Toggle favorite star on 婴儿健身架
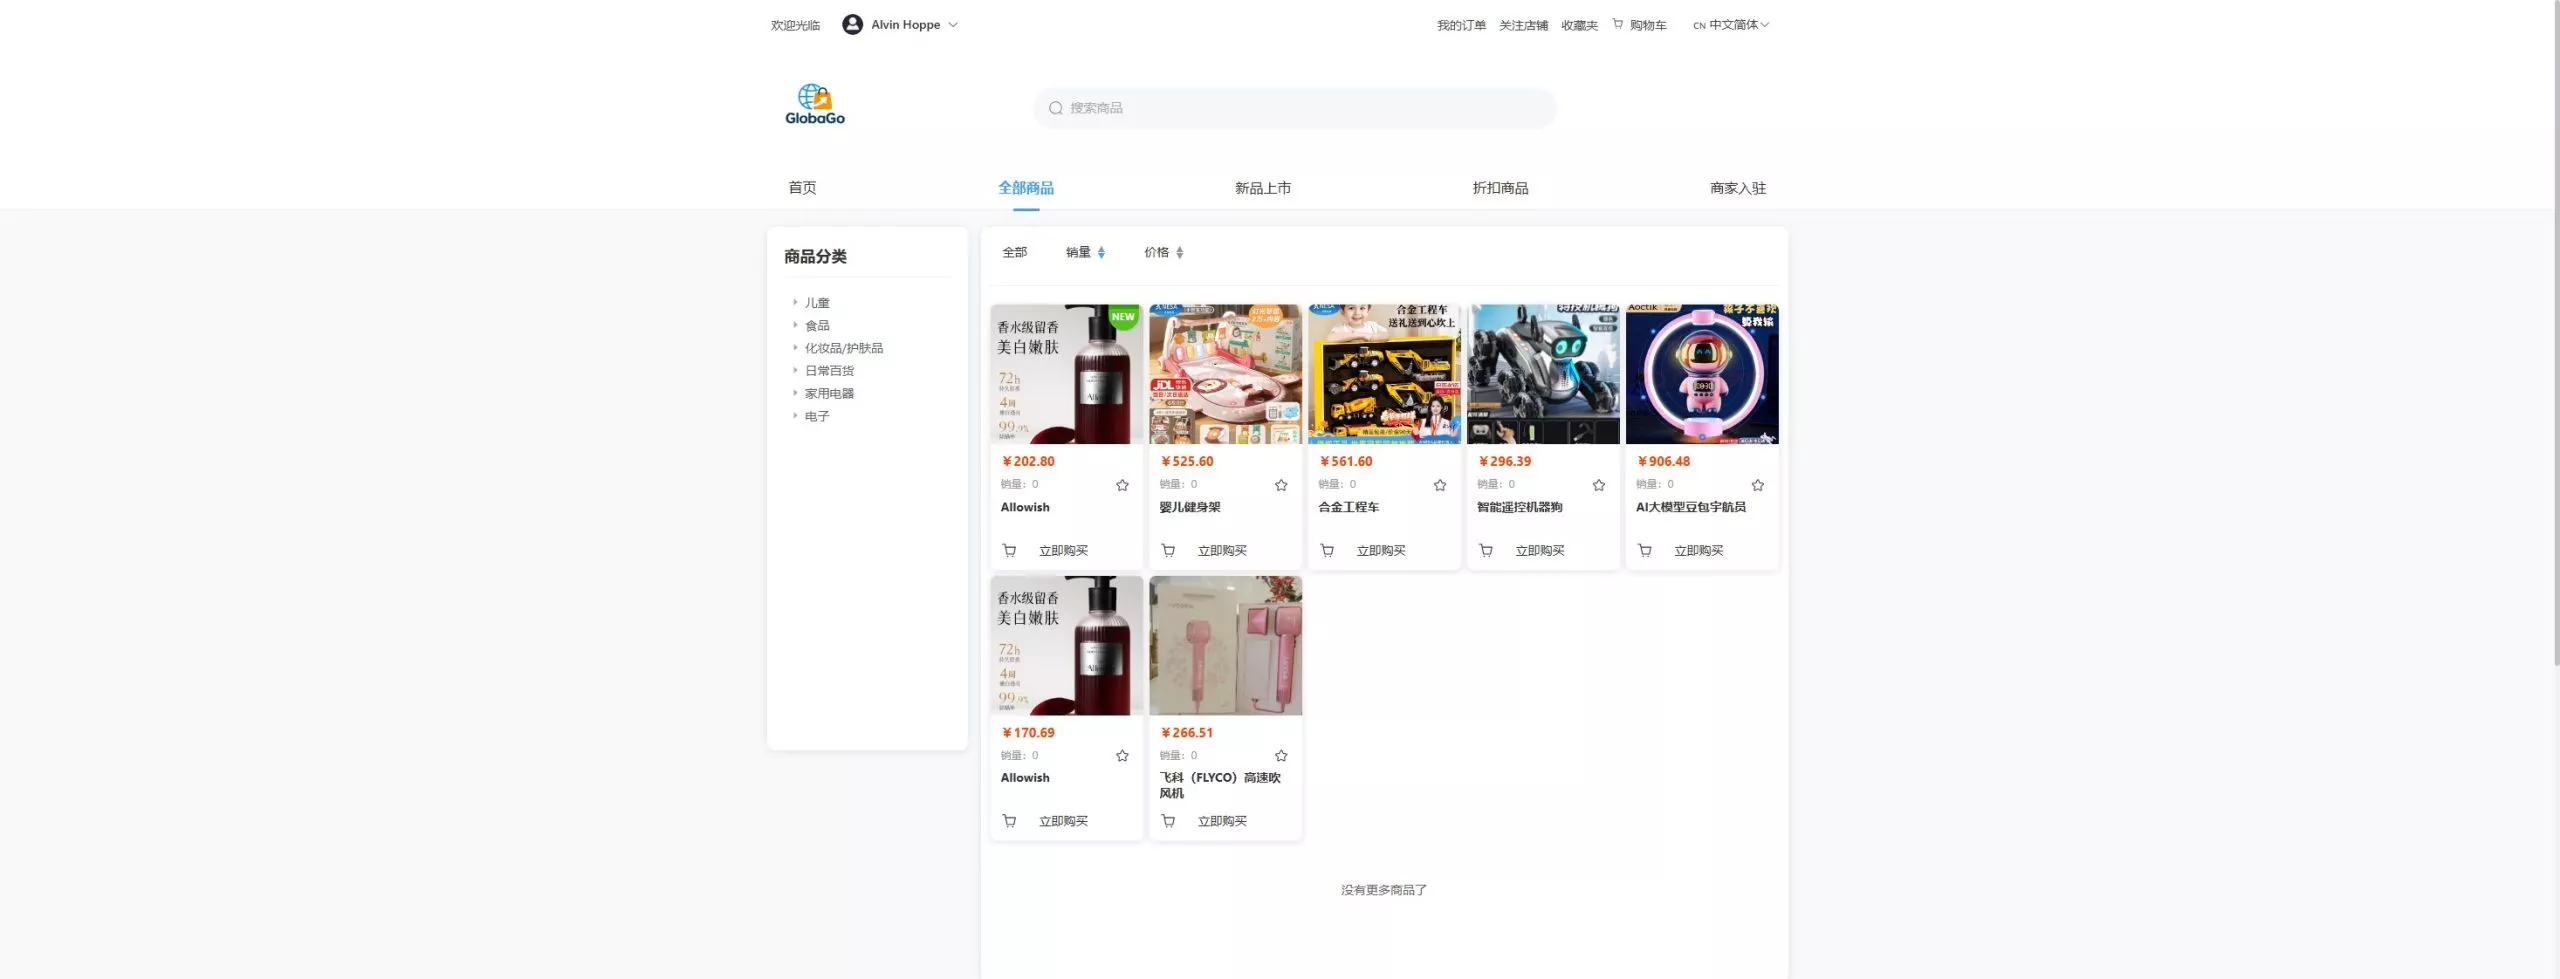Screen dimensions: 2560x979 click(x=1281, y=486)
